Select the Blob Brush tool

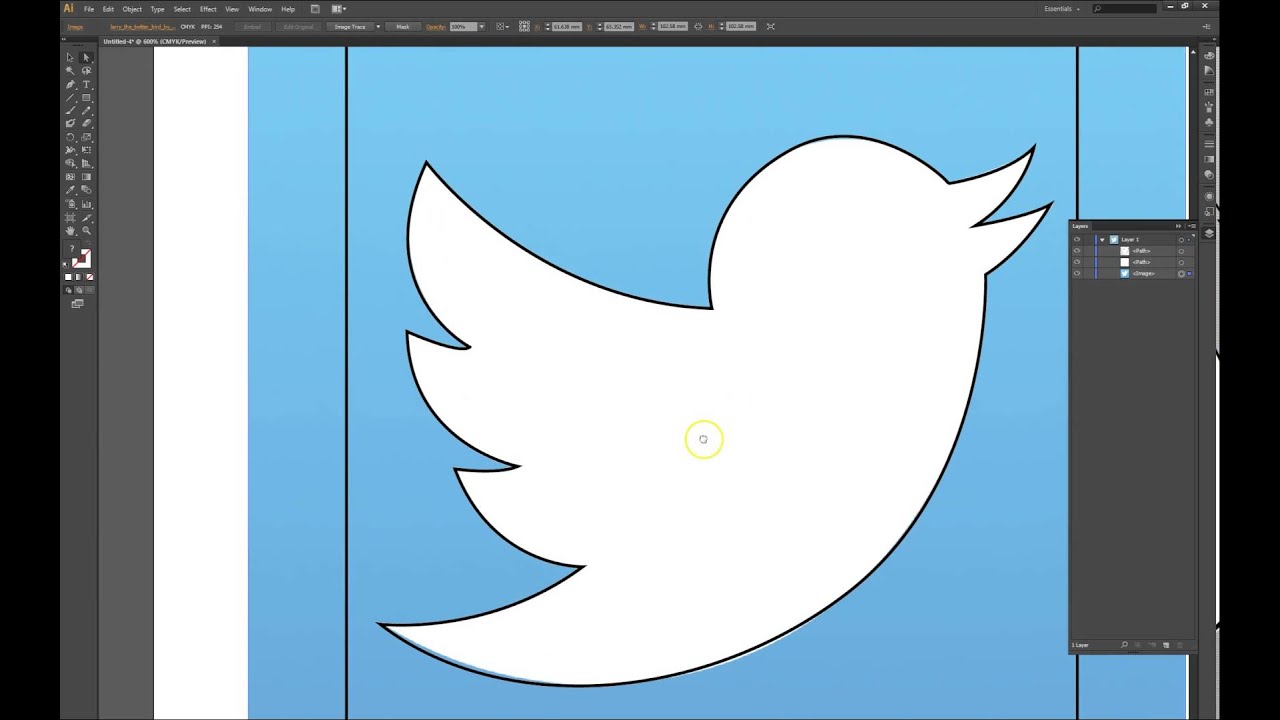[70, 123]
